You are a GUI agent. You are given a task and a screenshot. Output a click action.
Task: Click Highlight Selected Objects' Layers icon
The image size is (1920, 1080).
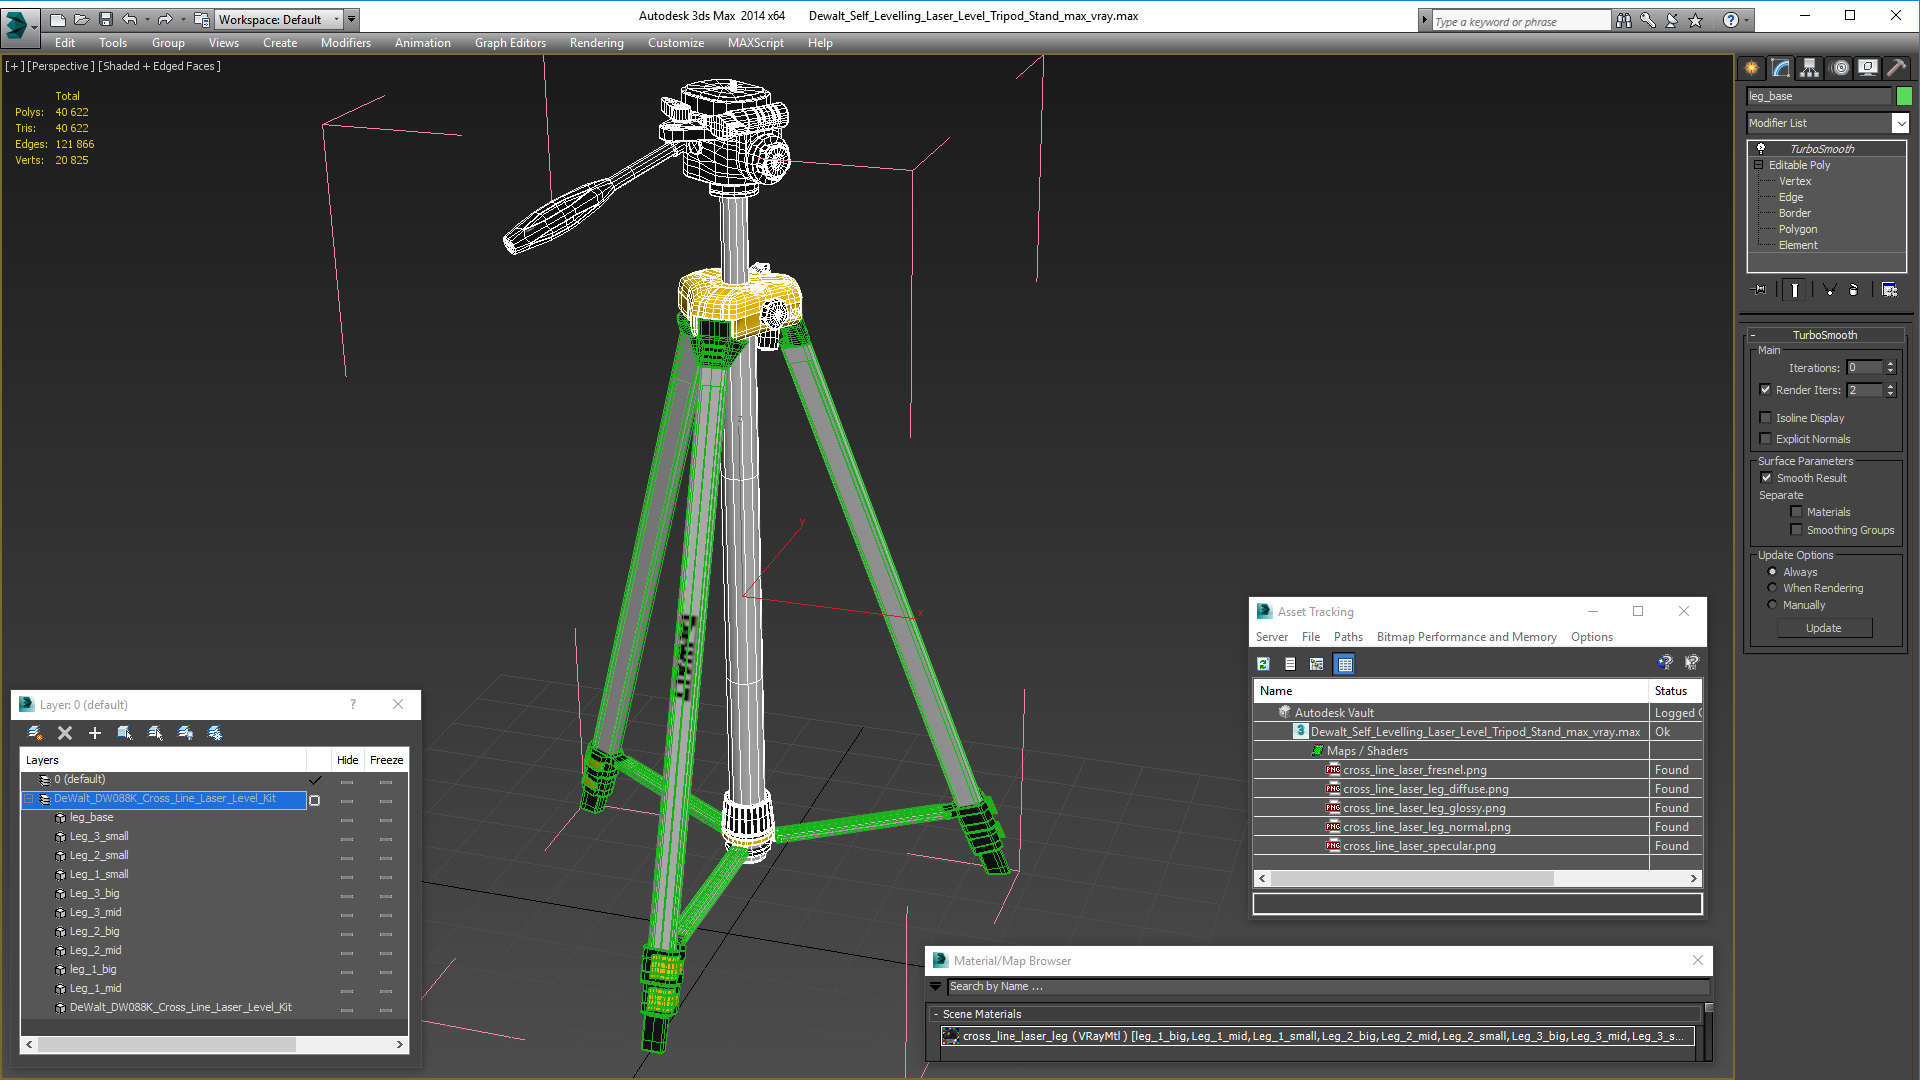click(155, 733)
